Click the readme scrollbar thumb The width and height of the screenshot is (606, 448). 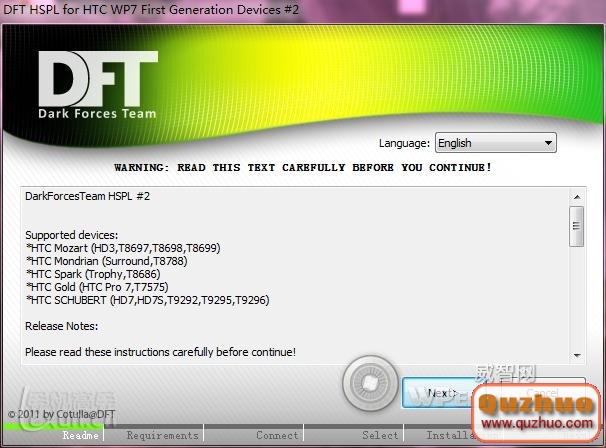point(577,226)
